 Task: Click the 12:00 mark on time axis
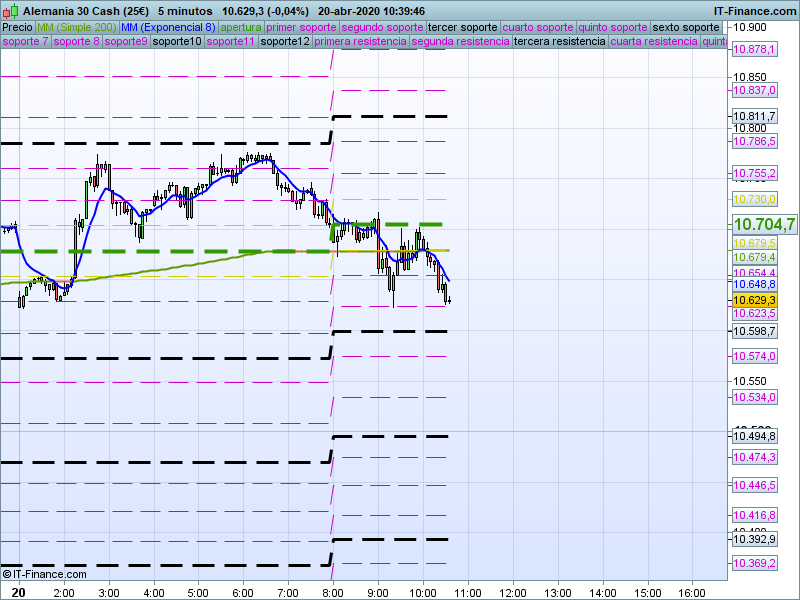click(513, 593)
